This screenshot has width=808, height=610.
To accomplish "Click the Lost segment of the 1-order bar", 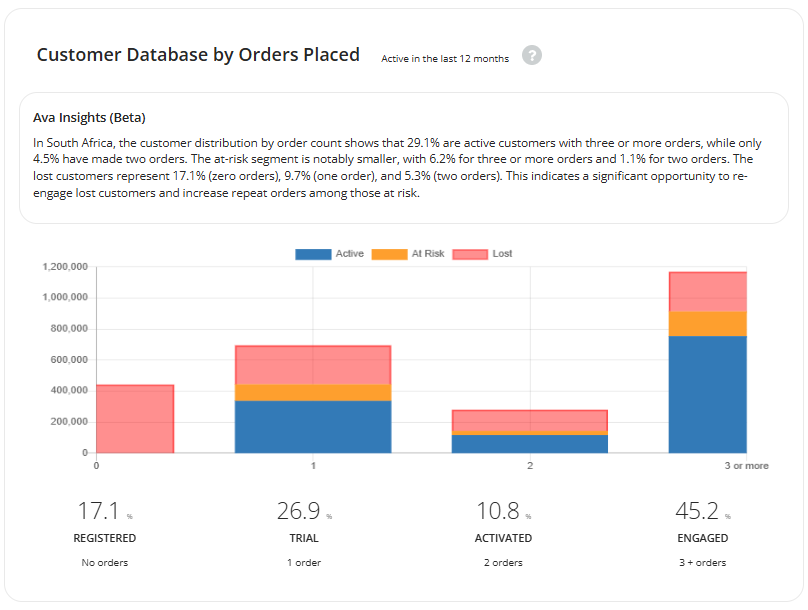I will pos(312,365).
